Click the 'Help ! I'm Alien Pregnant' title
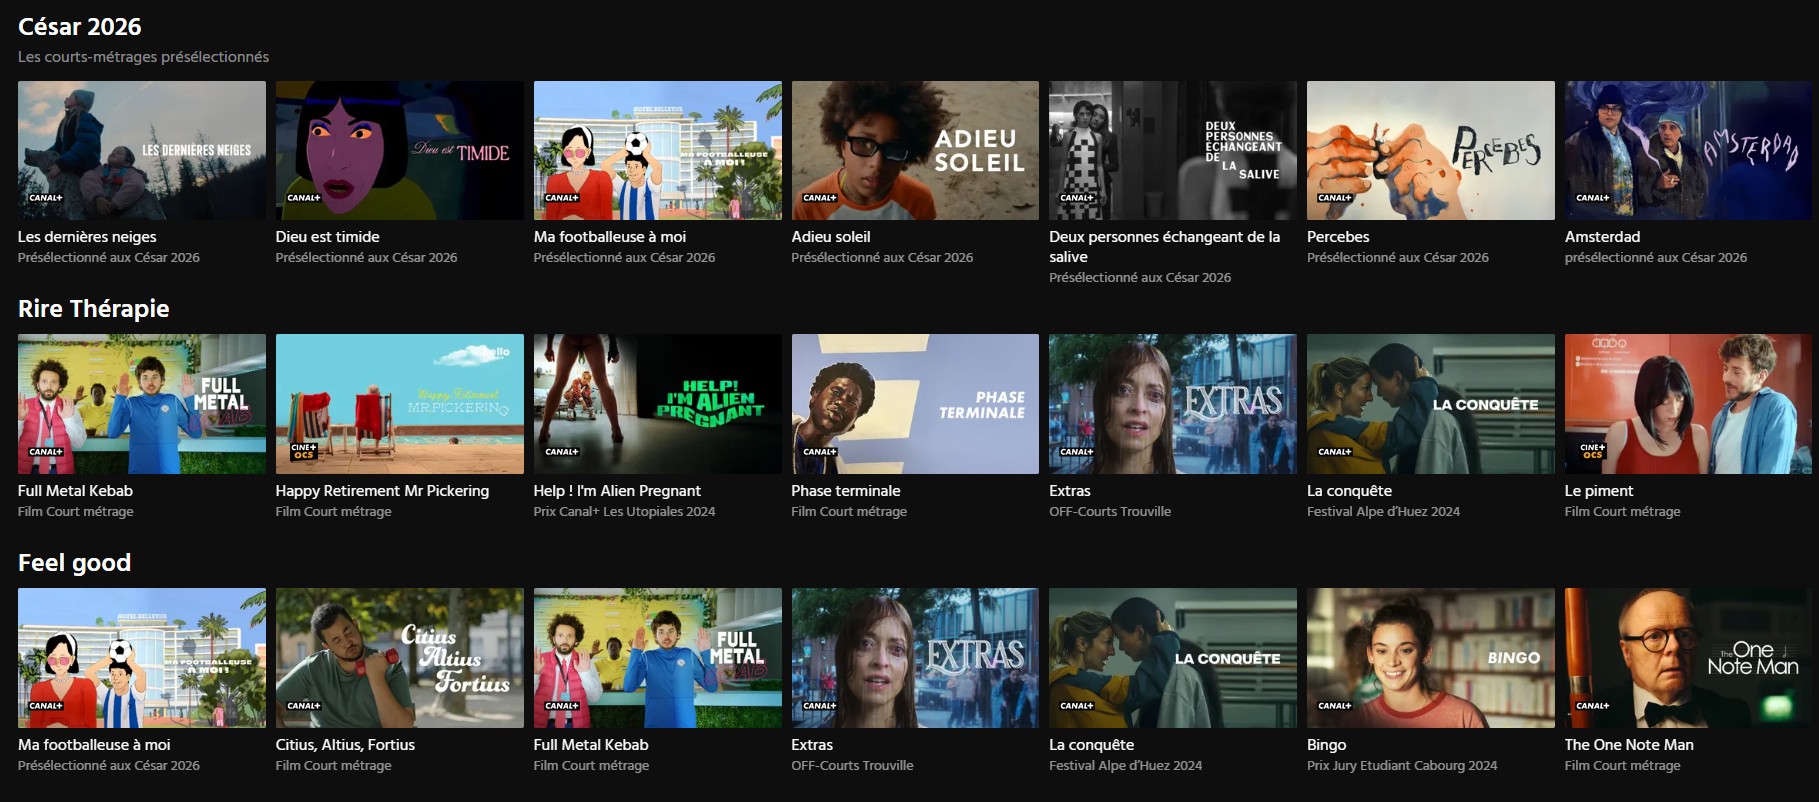The width and height of the screenshot is (1819, 802). pyautogui.click(x=617, y=491)
